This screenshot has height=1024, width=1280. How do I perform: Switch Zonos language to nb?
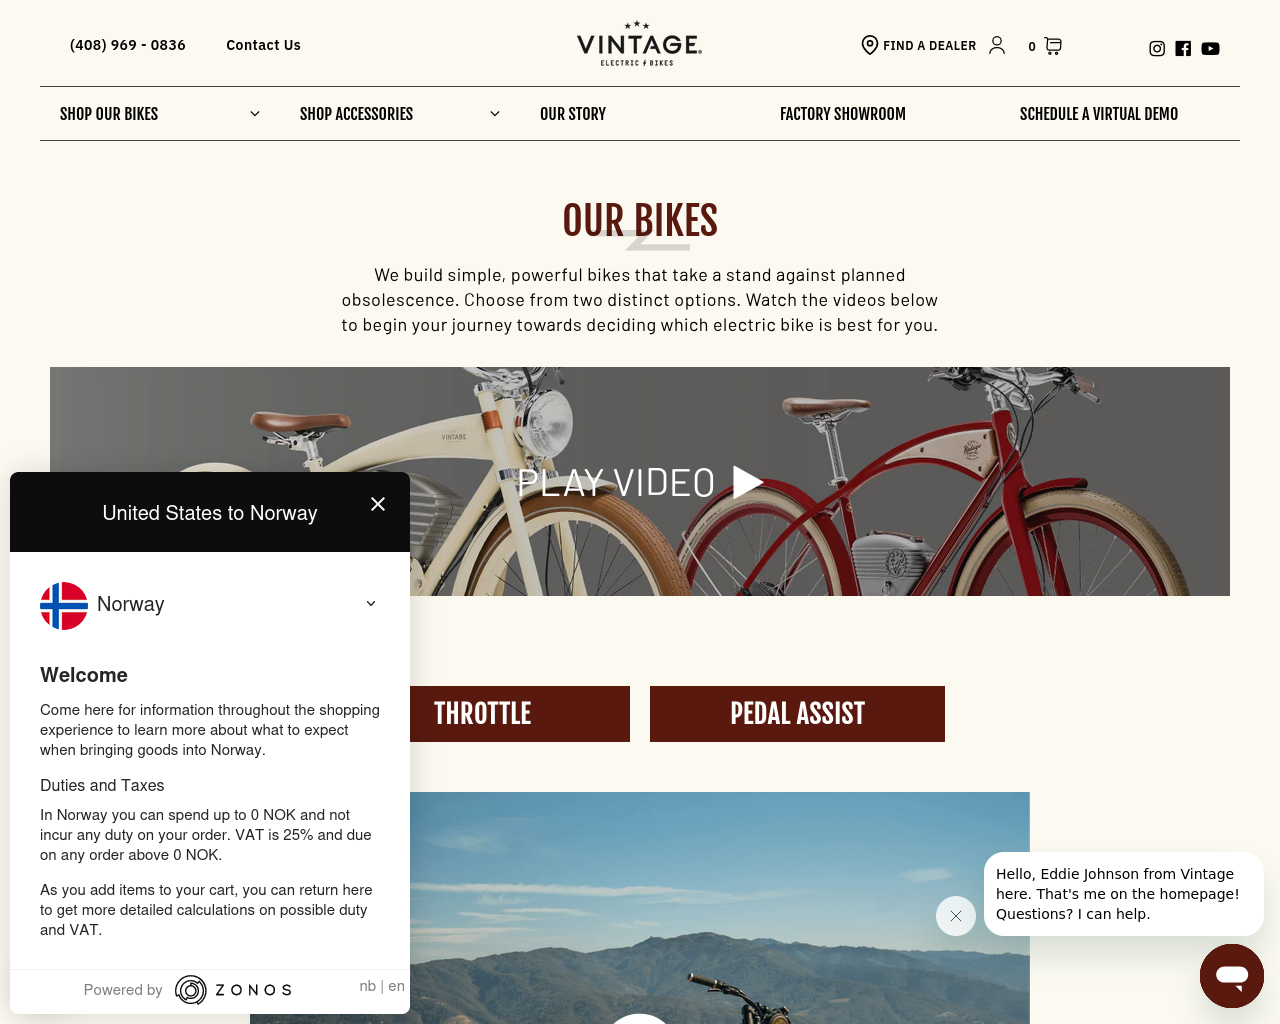[367, 986]
